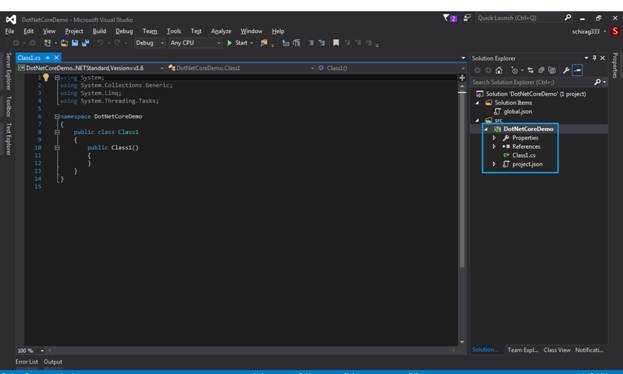623x374 pixels.
Task: Collapse the namespace DotNetCoreDemo code block
Action: [57, 116]
